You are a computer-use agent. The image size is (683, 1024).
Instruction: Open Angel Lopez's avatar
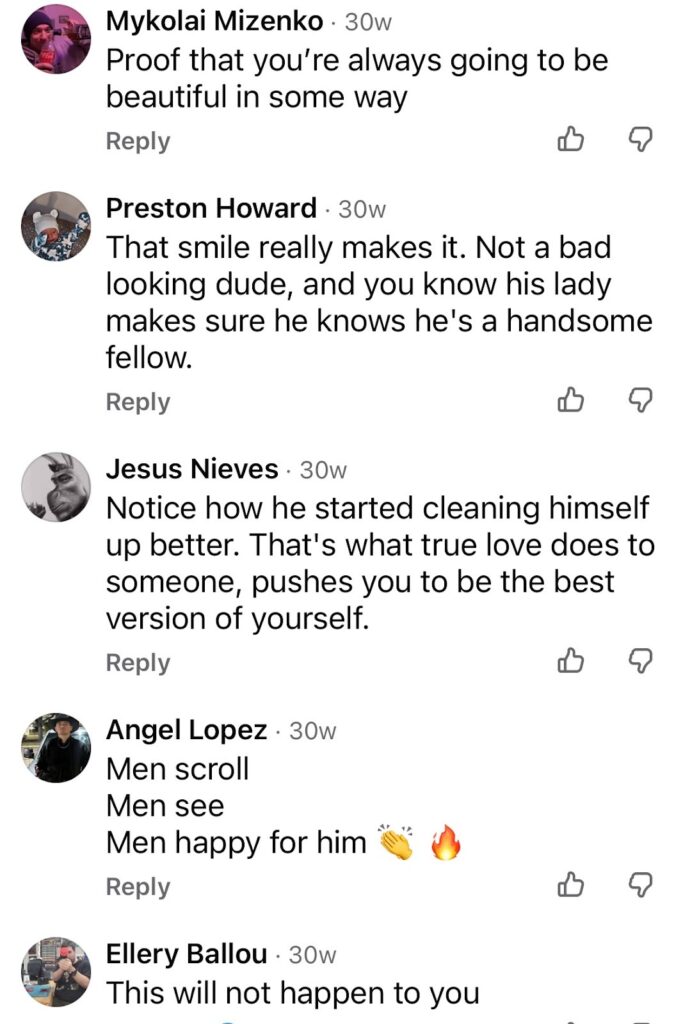click(56, 748)
